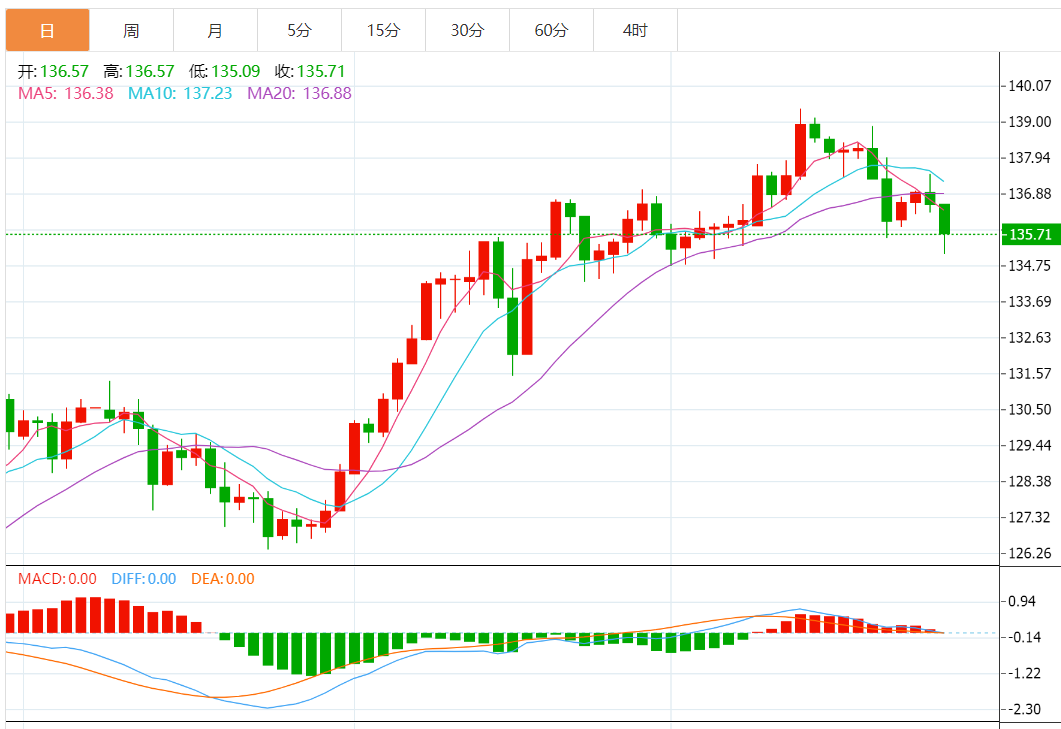Click the MA5: 136.38 indicator label
Viewport: 1061px width, 729px height.
66,93
